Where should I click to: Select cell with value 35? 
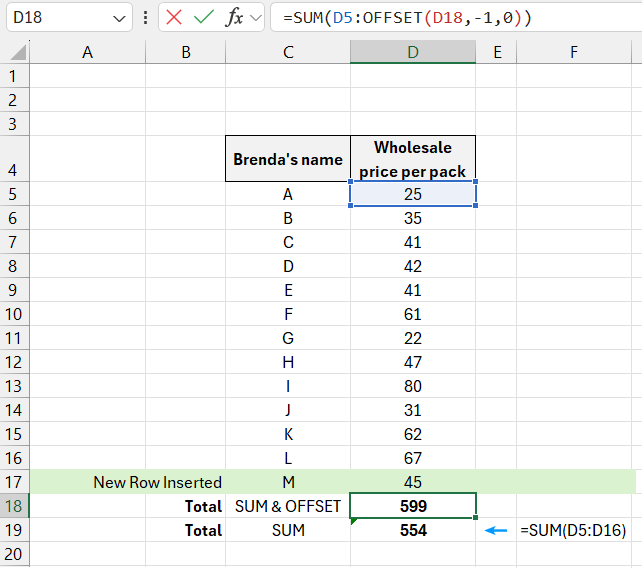click(x=413, y=218)
